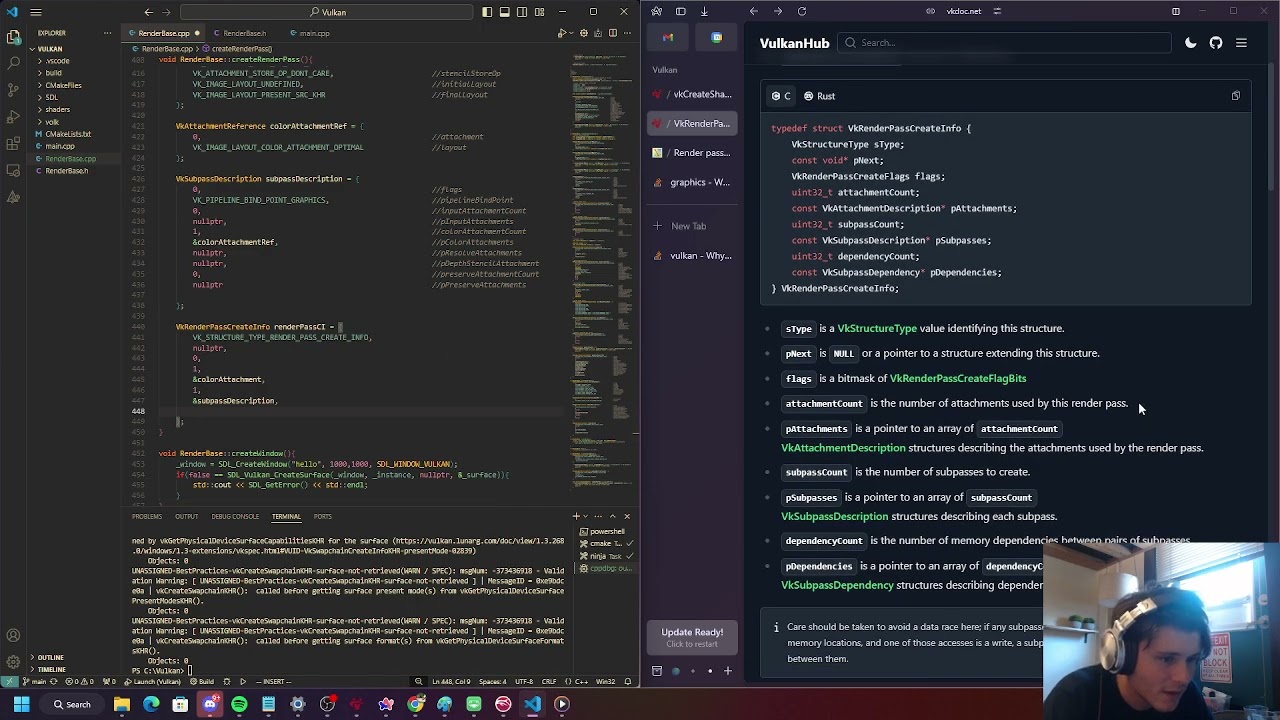Toggle bottom panel layout icon
The width and height of the screenshot is (1280, 720).
505,12
